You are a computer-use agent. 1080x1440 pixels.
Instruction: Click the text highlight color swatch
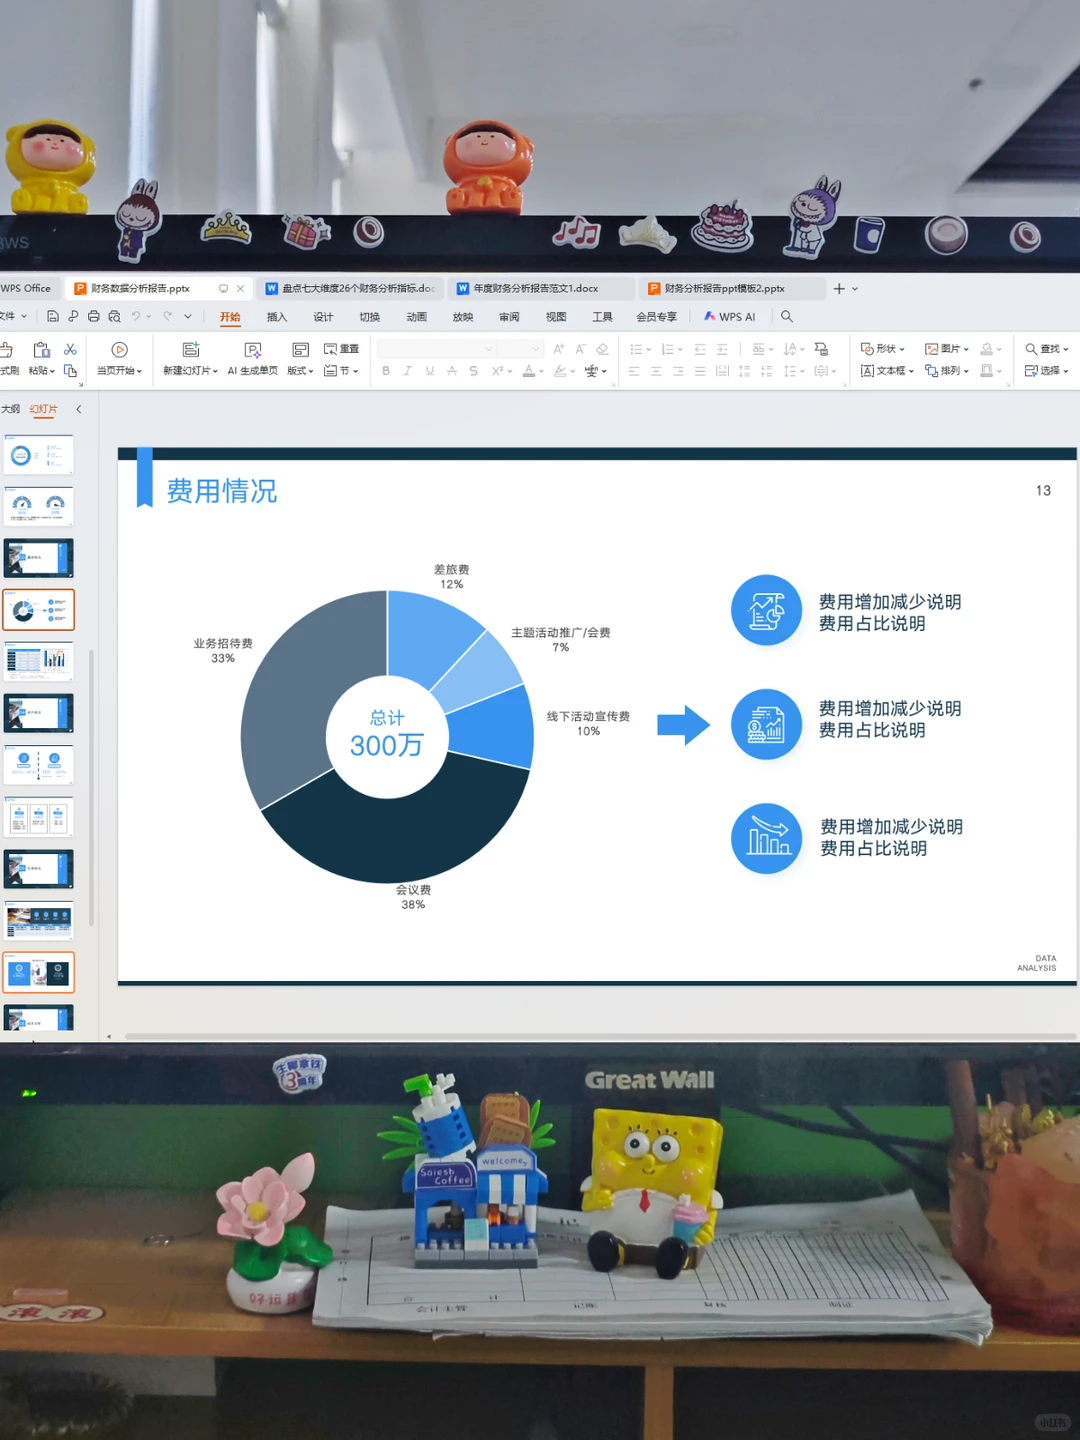click(x=560, y=371)
